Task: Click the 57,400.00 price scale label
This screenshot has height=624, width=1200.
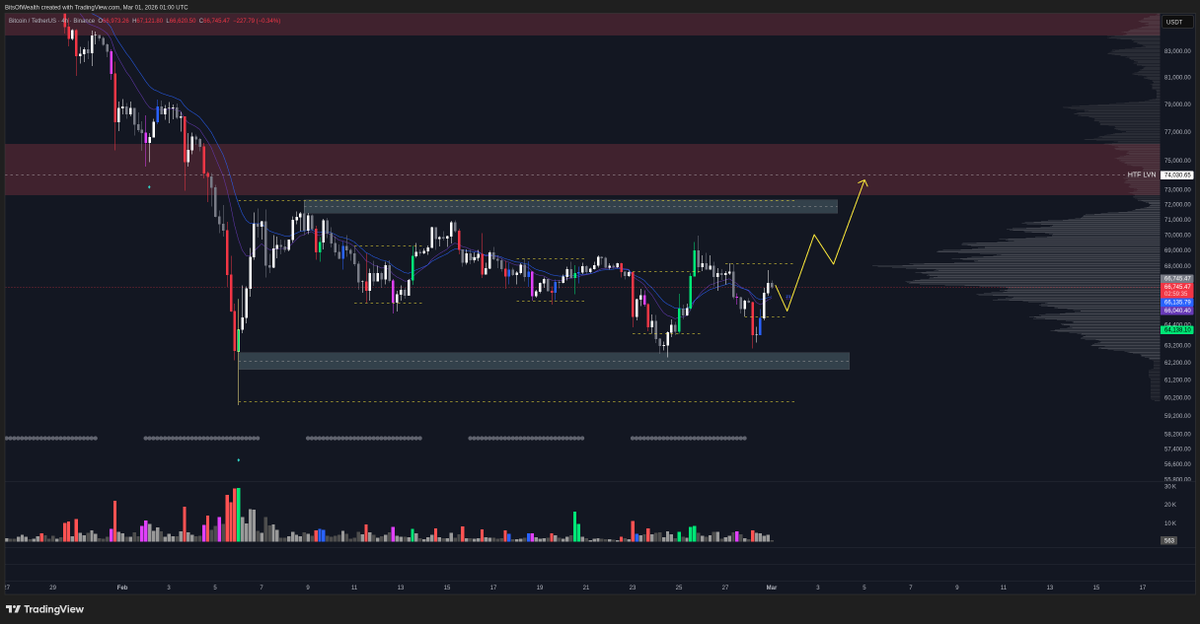Action: tap(1175, 449)
